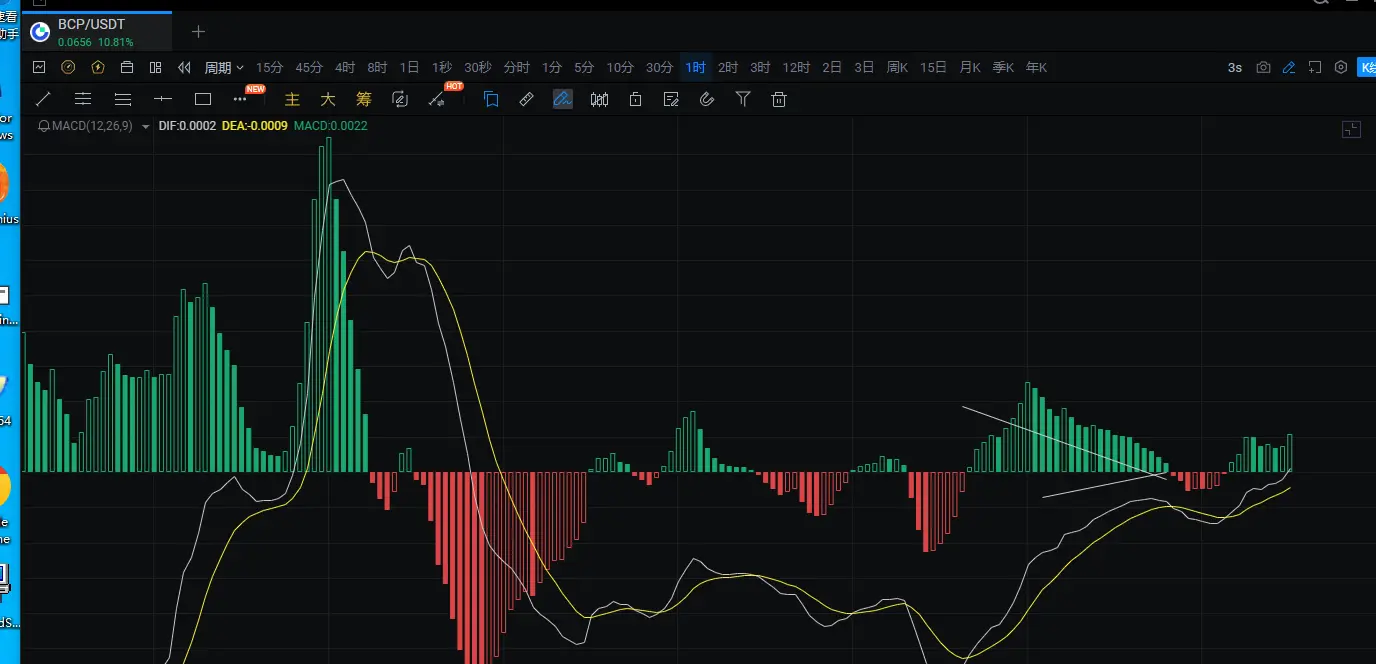1376x664 pixels.
Task: Switch to the 15日 timeframe
Action: point(933,67)
